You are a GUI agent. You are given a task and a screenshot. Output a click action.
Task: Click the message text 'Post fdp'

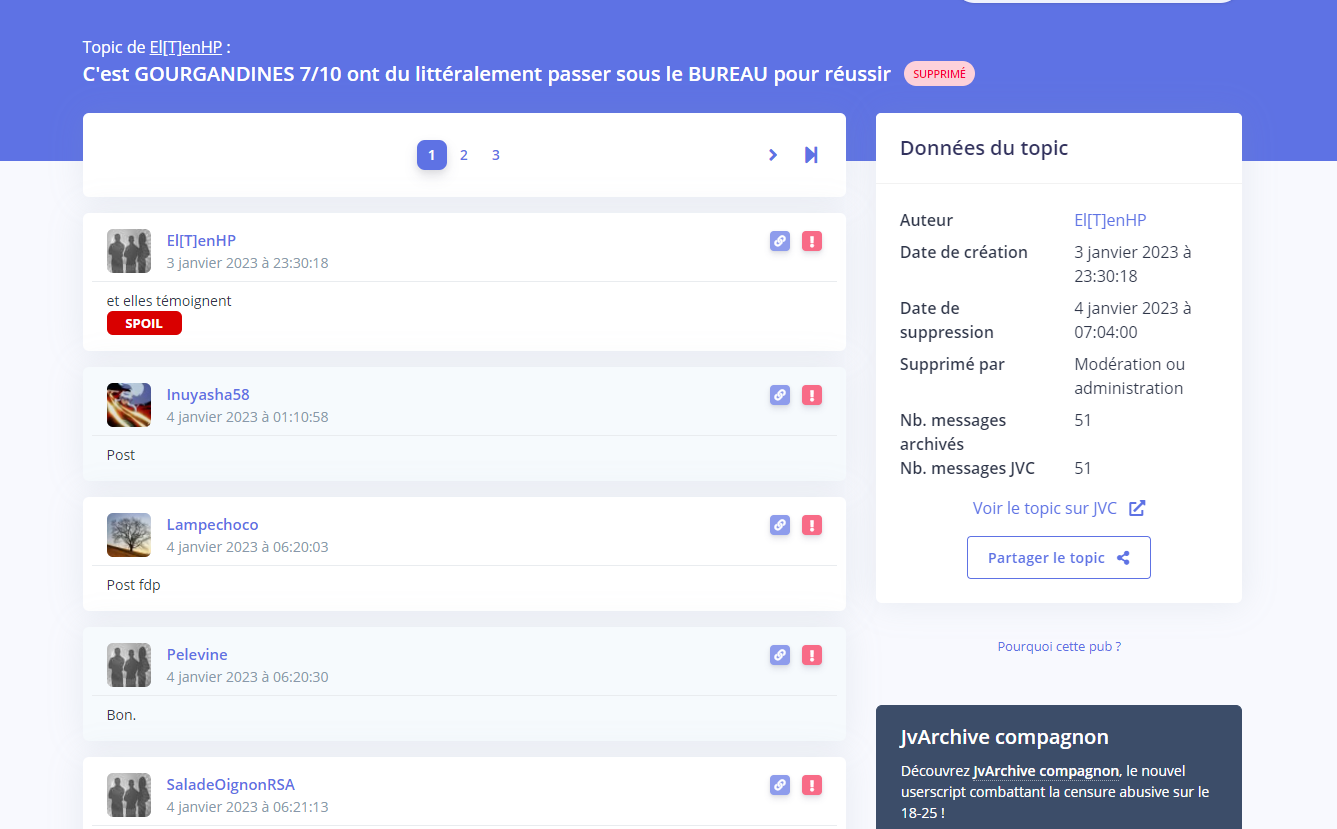point(133,585)
